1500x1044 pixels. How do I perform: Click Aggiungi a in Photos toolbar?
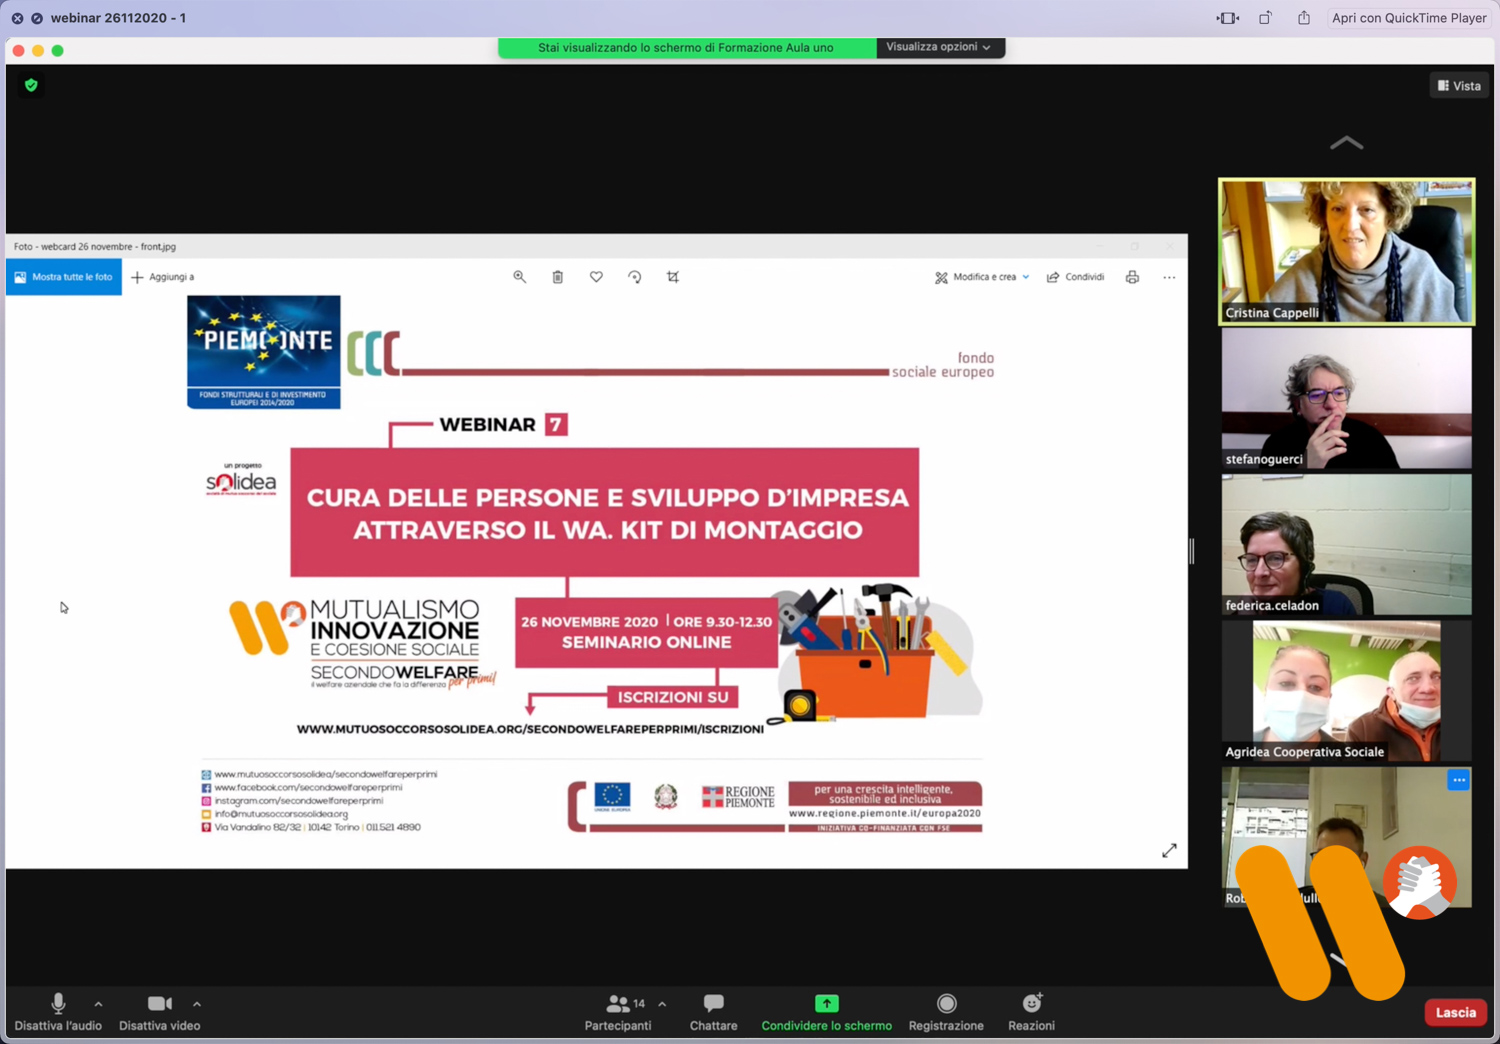tap(163, 277)
